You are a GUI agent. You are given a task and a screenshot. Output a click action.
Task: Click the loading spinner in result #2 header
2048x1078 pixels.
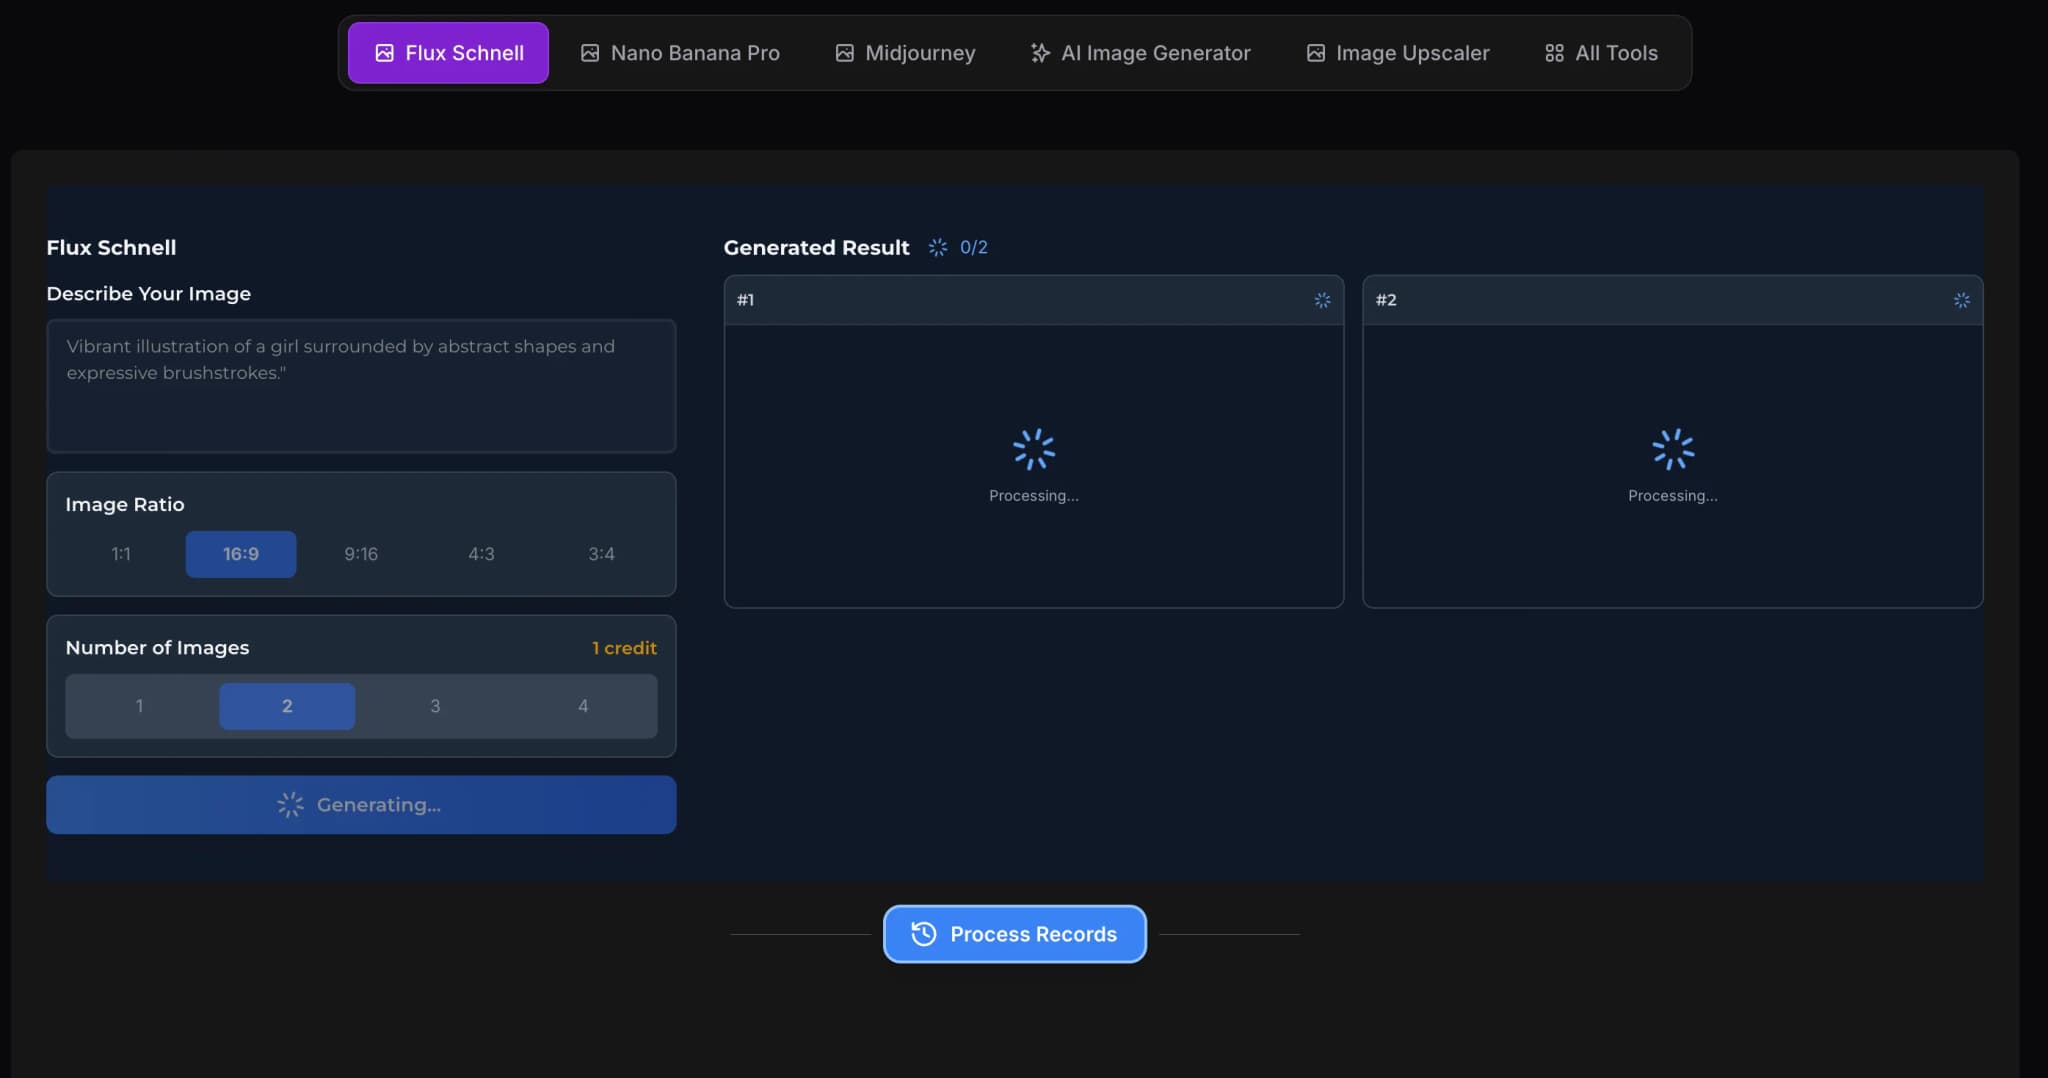[1961, 300]
